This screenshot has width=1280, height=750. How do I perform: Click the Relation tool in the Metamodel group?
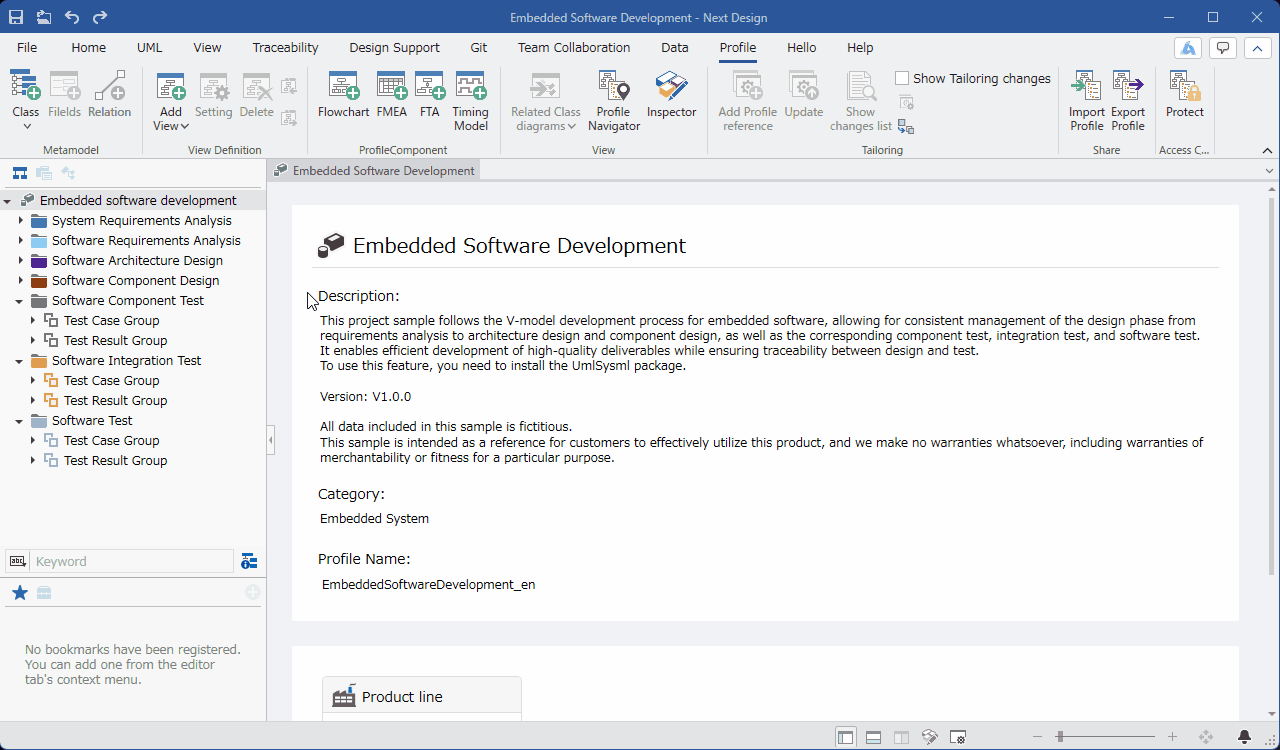(x=109, y=96)
